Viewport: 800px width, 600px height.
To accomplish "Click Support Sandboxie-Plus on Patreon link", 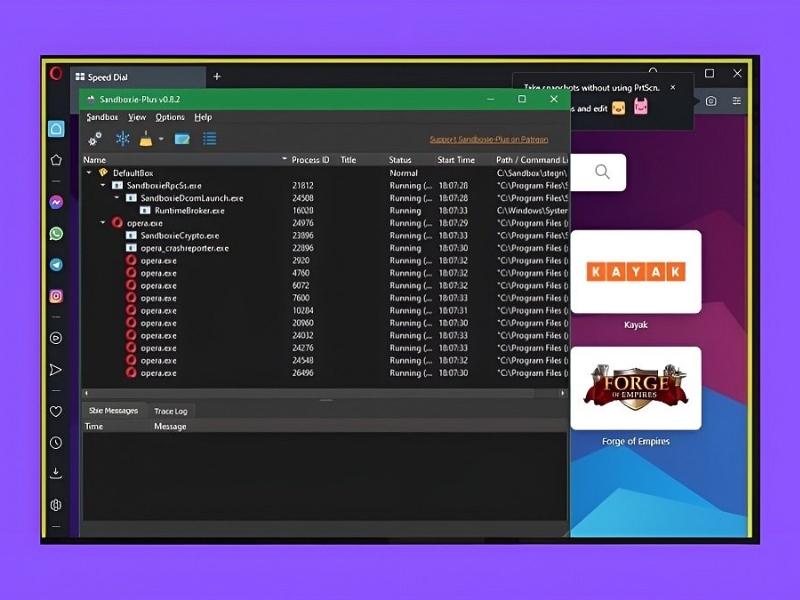I will 489,139.
